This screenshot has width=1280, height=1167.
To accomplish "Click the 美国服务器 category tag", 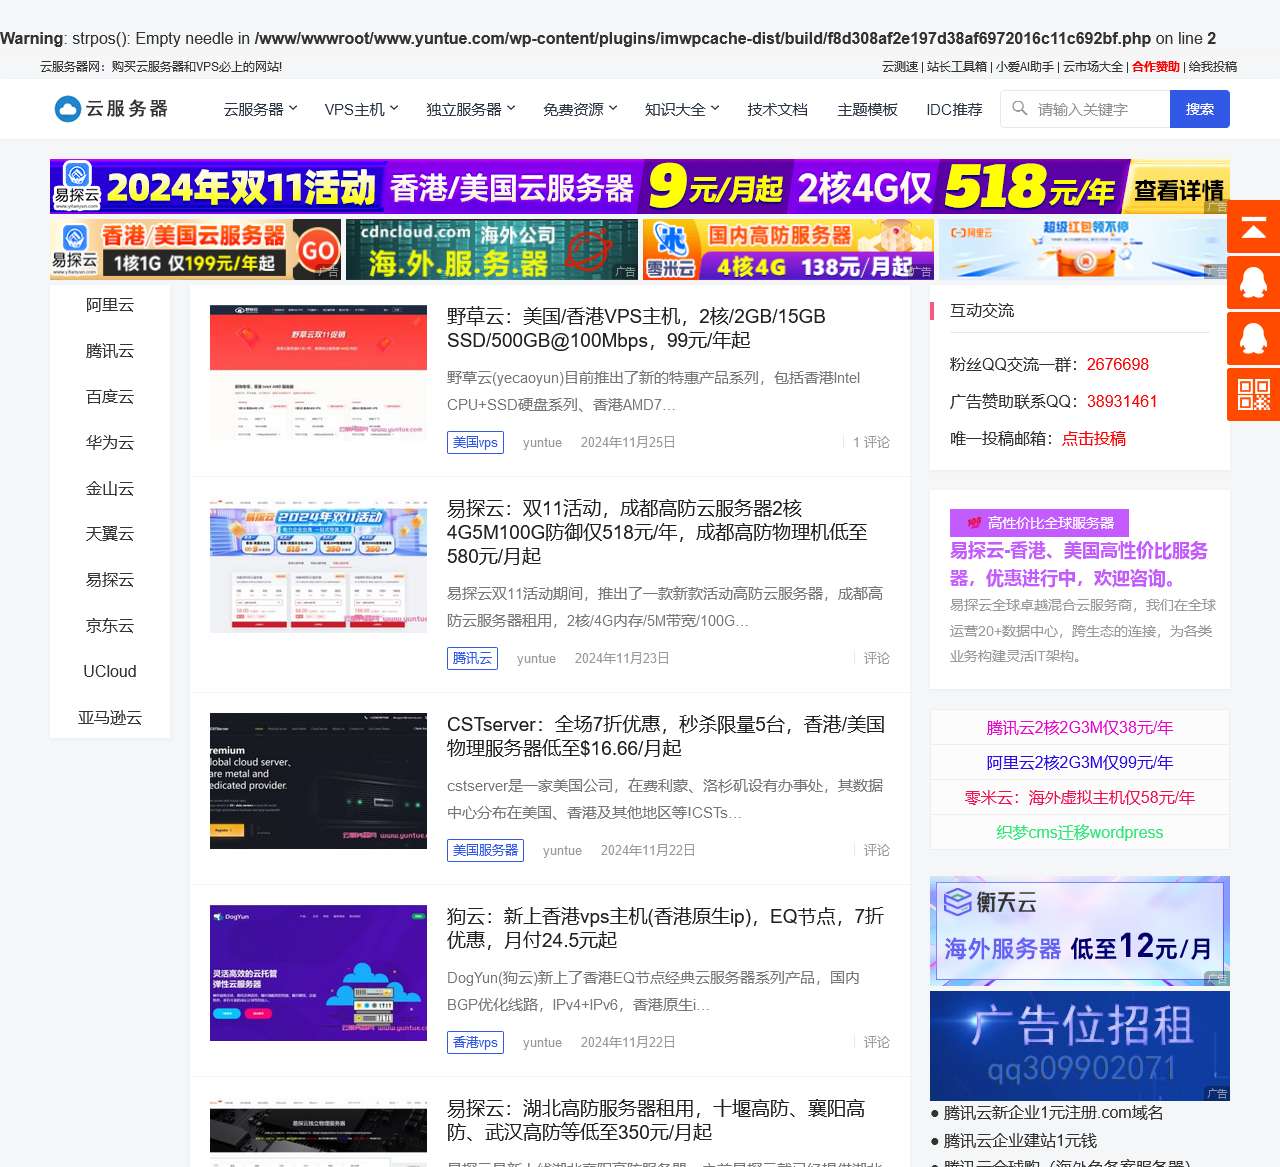I will [485, 850].
